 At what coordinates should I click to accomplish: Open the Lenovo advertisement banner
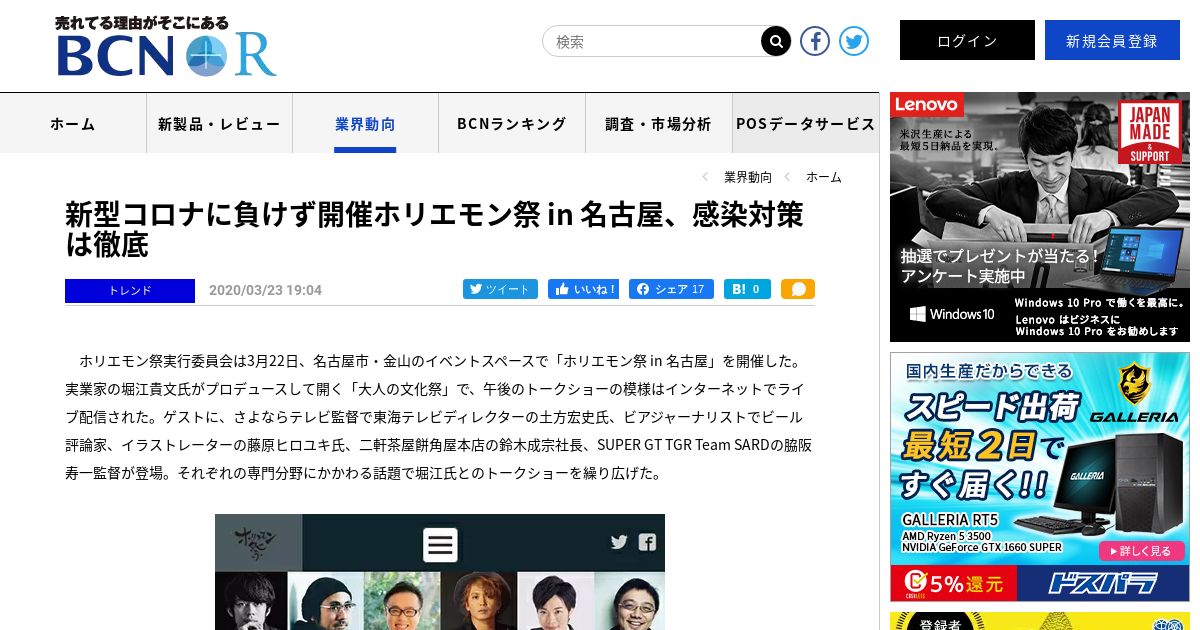point(1040,217)
